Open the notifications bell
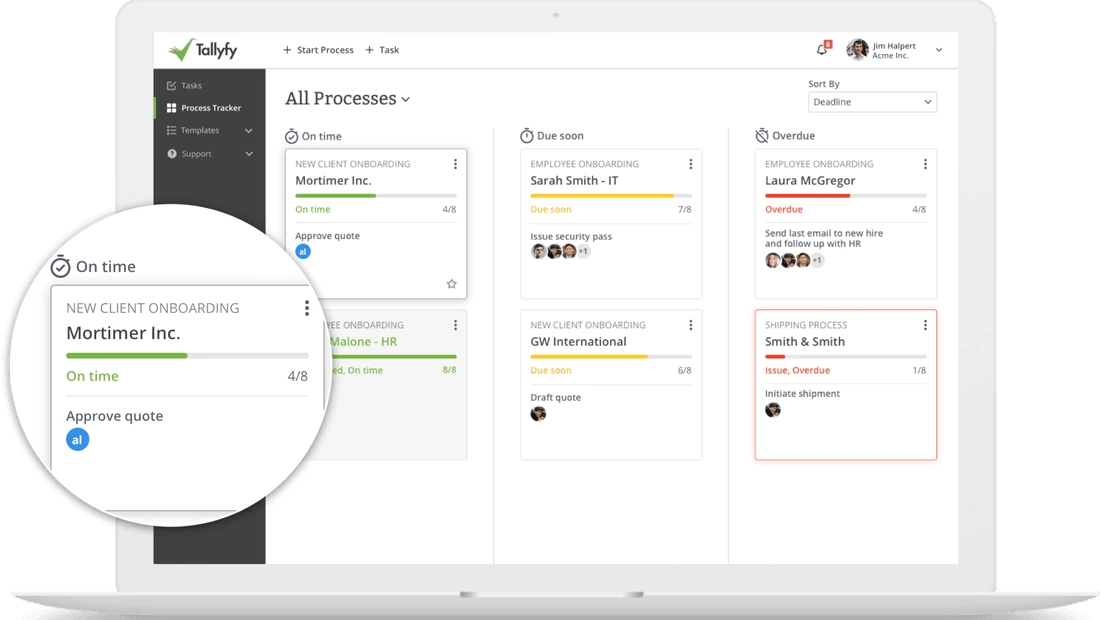The image size is (1100, 620). (x=822, y=49)
